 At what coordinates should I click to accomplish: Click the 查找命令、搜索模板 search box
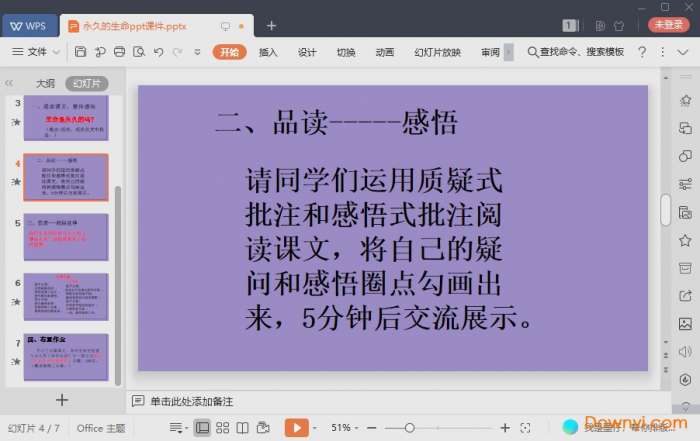(575, 52)
